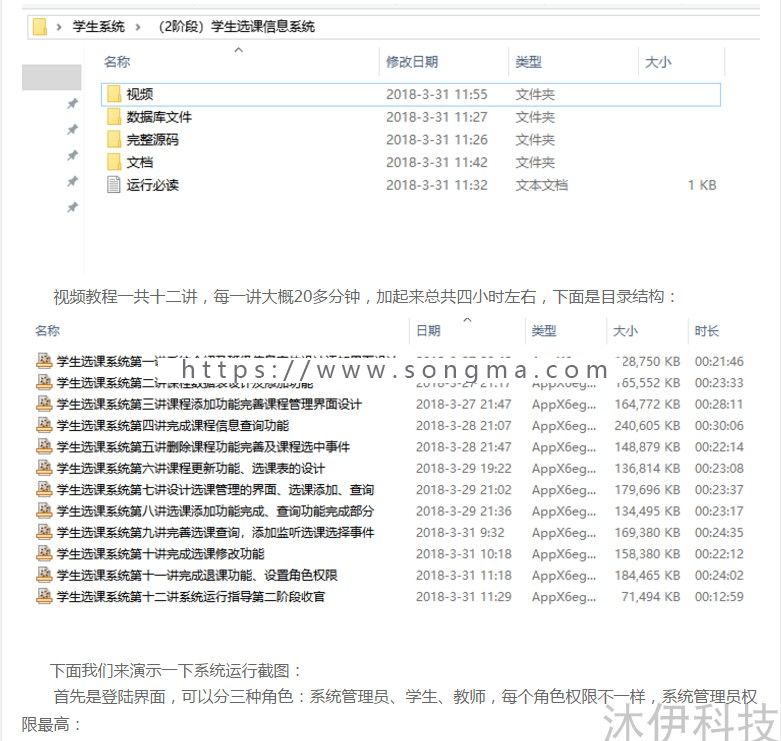Select the 数据库文件 folder name
The height and width of the screenshot is (741, 781).
(159, 117)
